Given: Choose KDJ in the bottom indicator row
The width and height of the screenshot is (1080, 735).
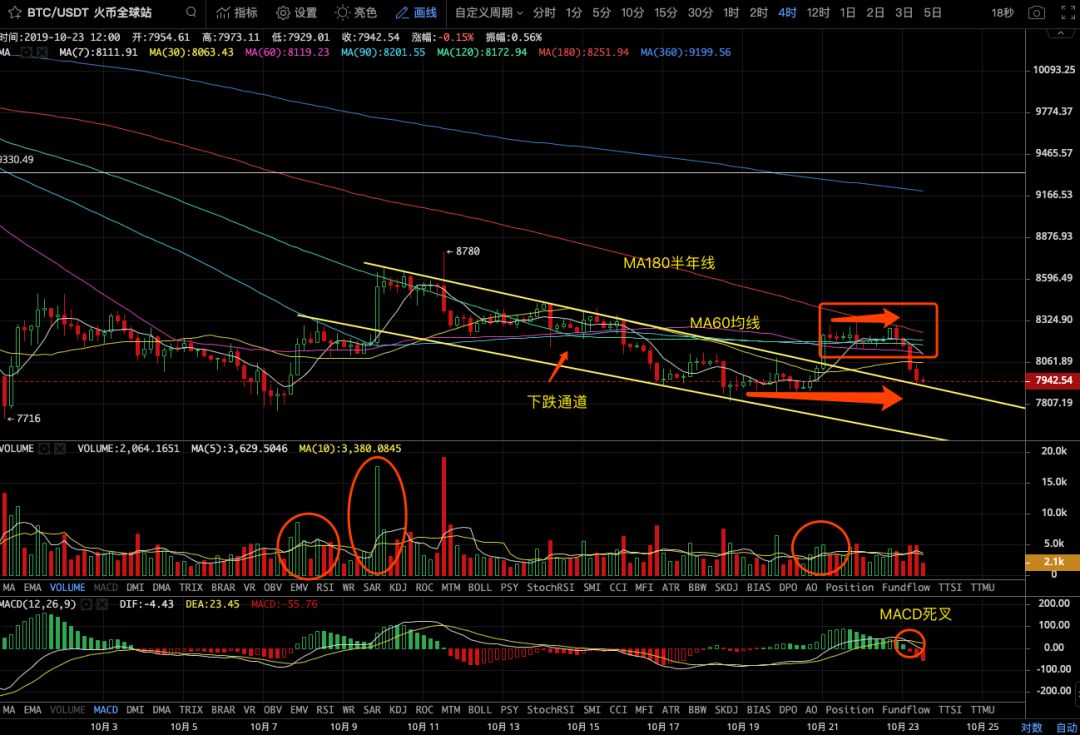Looking at the screenshot, I should pos(398,710).
